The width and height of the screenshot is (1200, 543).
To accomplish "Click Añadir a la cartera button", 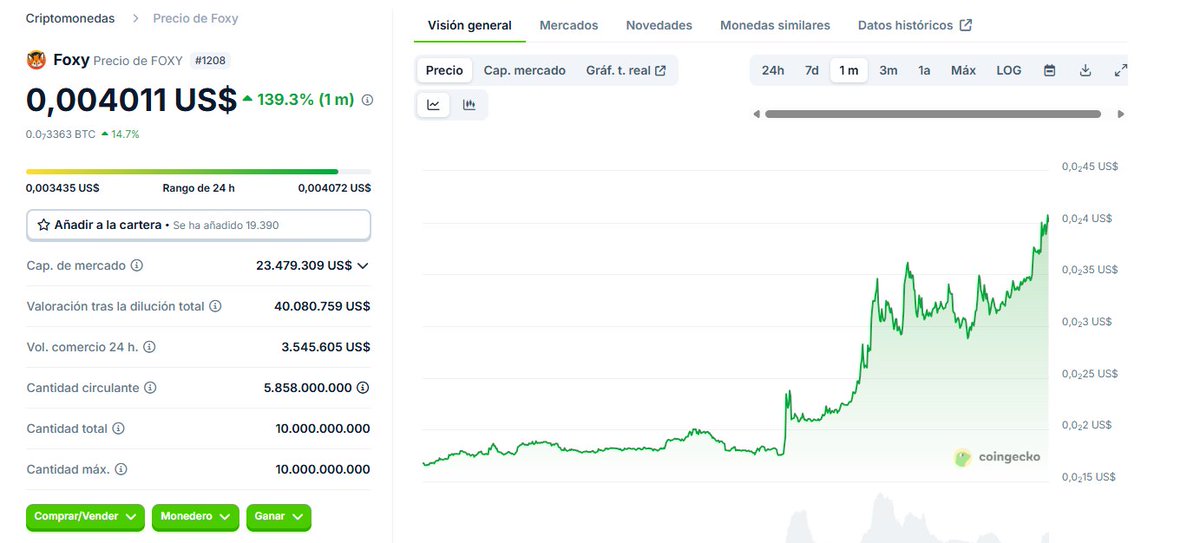I will 198,225.
